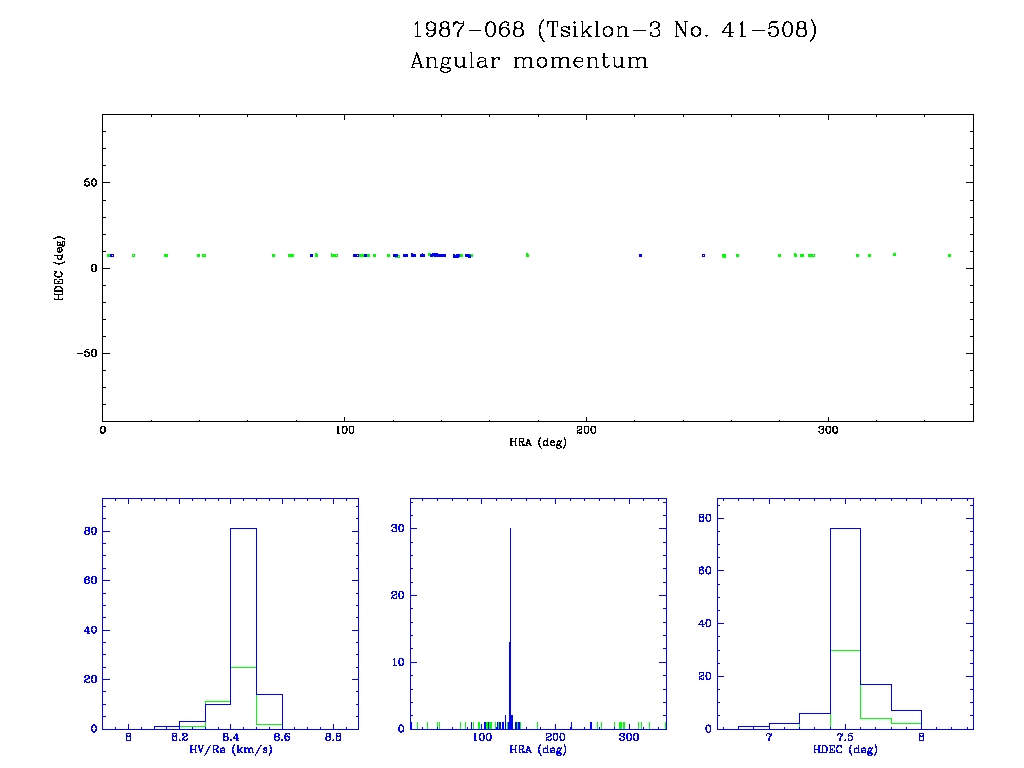Select the isolated blue point near HRA 222
The height and width of the screenshot is (768, 1024).
pos(640,255)
